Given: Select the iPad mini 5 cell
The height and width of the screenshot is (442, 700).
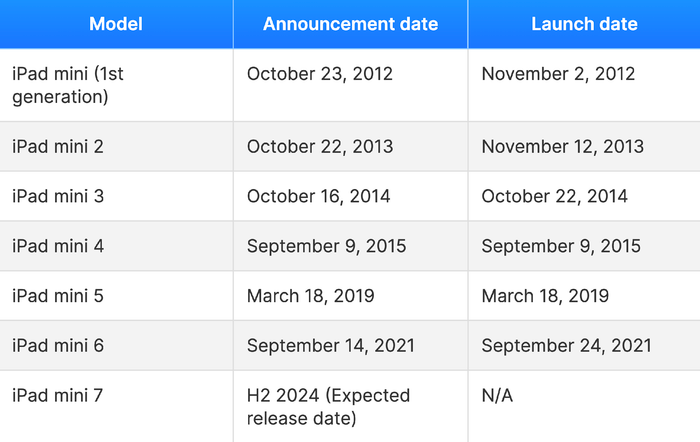Looking at the screenshot, I should click(x=58, y=296).
